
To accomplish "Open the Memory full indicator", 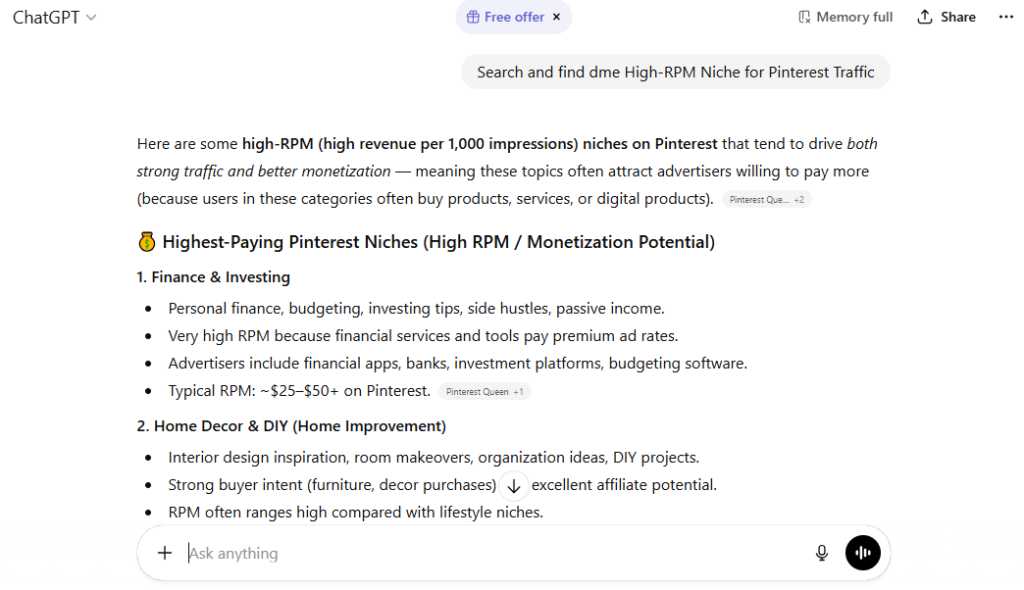I will 845,17.
